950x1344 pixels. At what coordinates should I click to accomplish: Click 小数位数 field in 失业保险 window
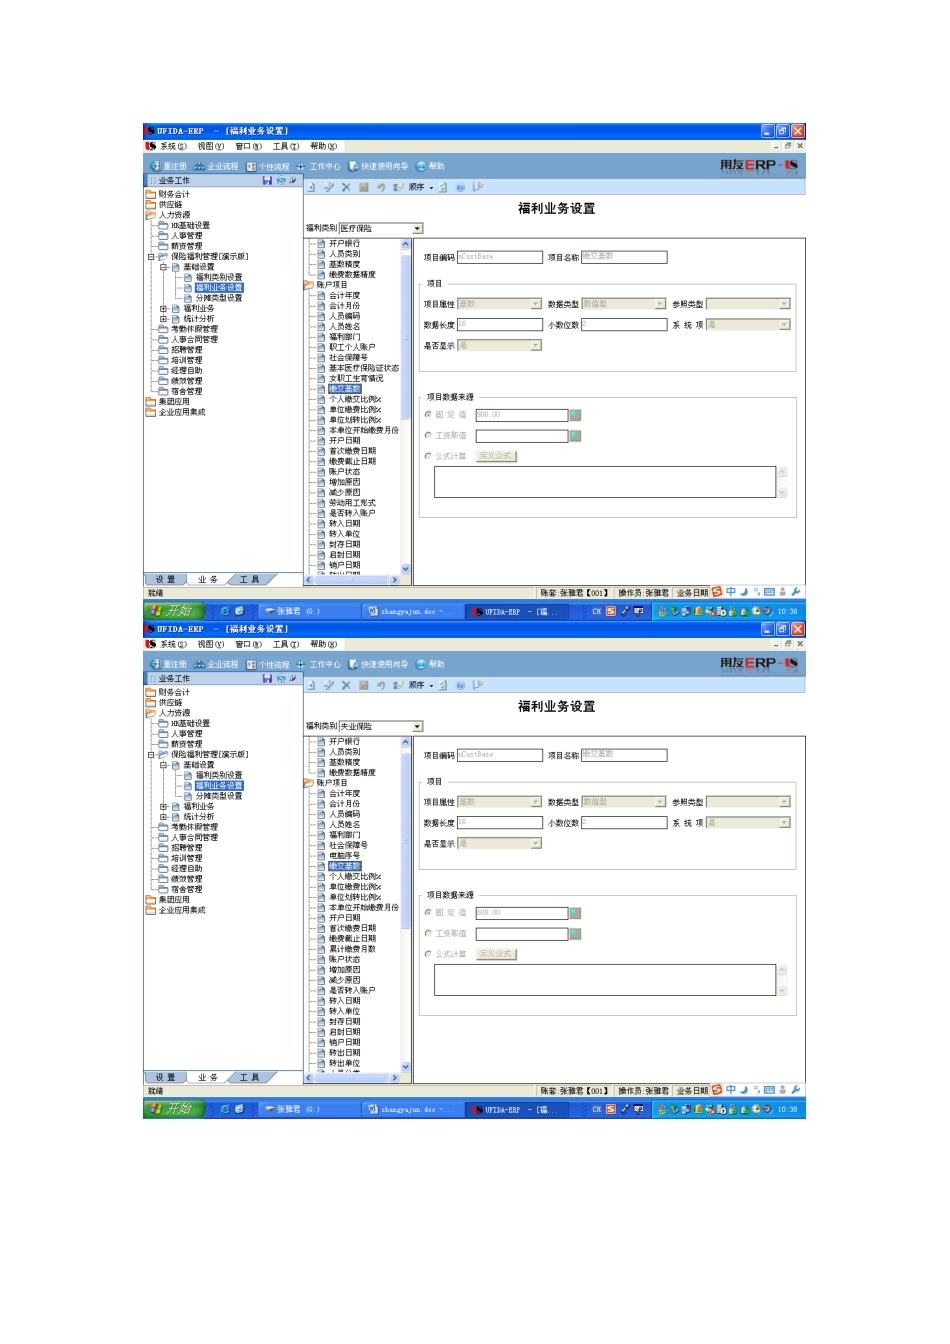624,823
